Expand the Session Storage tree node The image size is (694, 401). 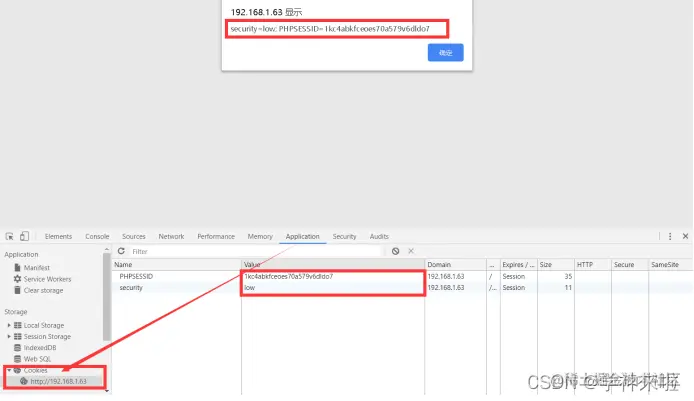pos(9,336)
